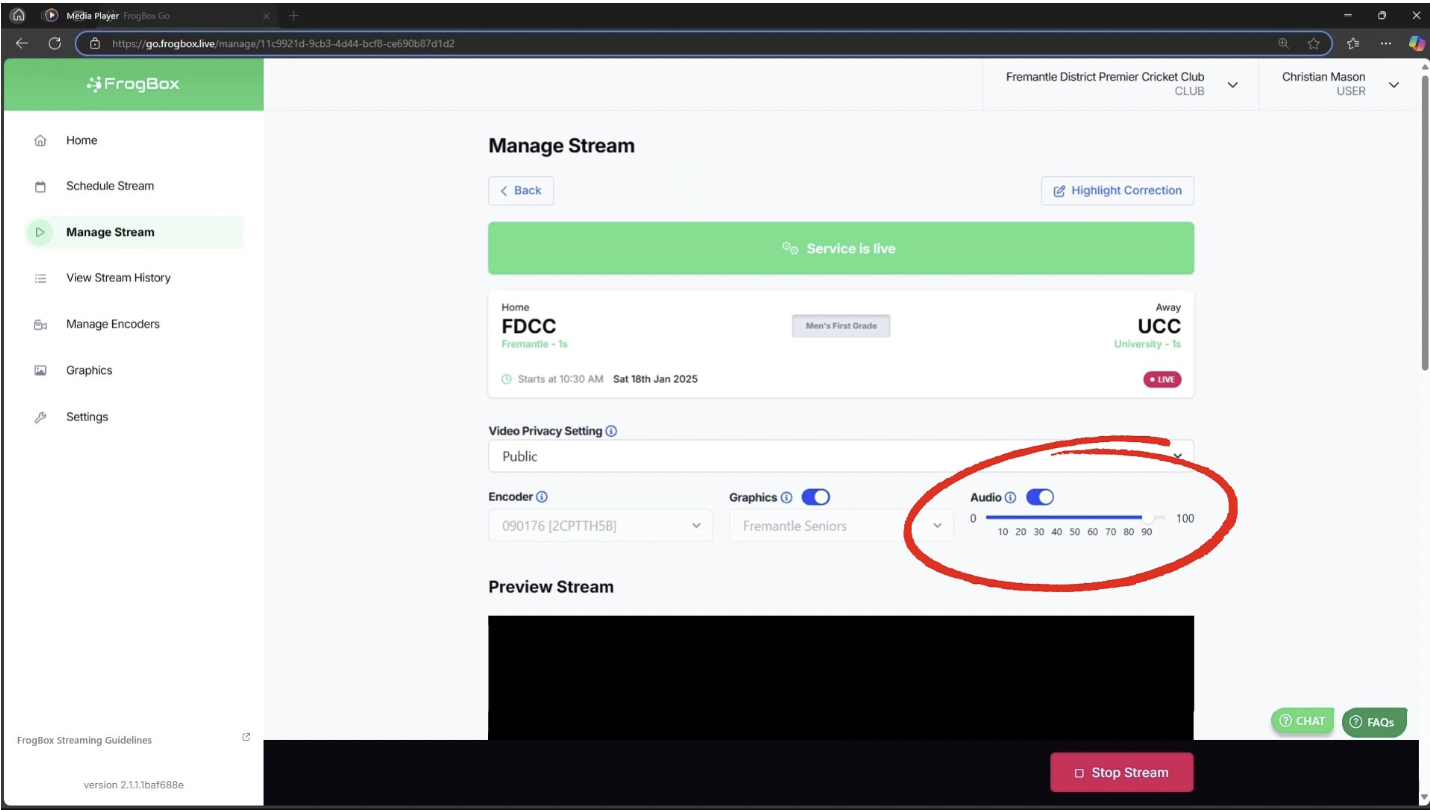This screenshot has height=810, width=1430.
Task: Click the red Stop Stream button
Action: pyautogui.click(x=1122, y=773)
